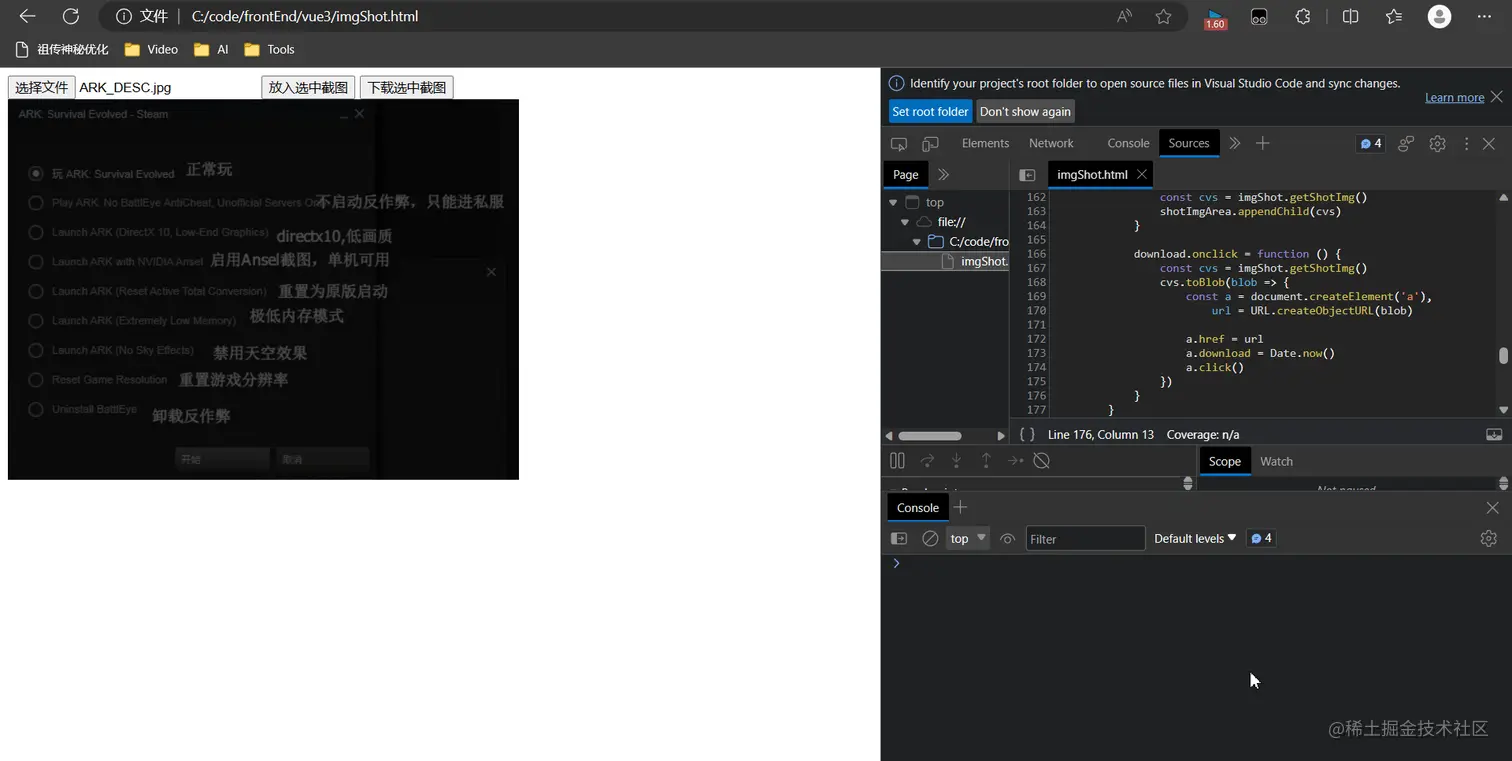
Task: Click the 选择文件 file chooser button
Action: pos(42,87)
